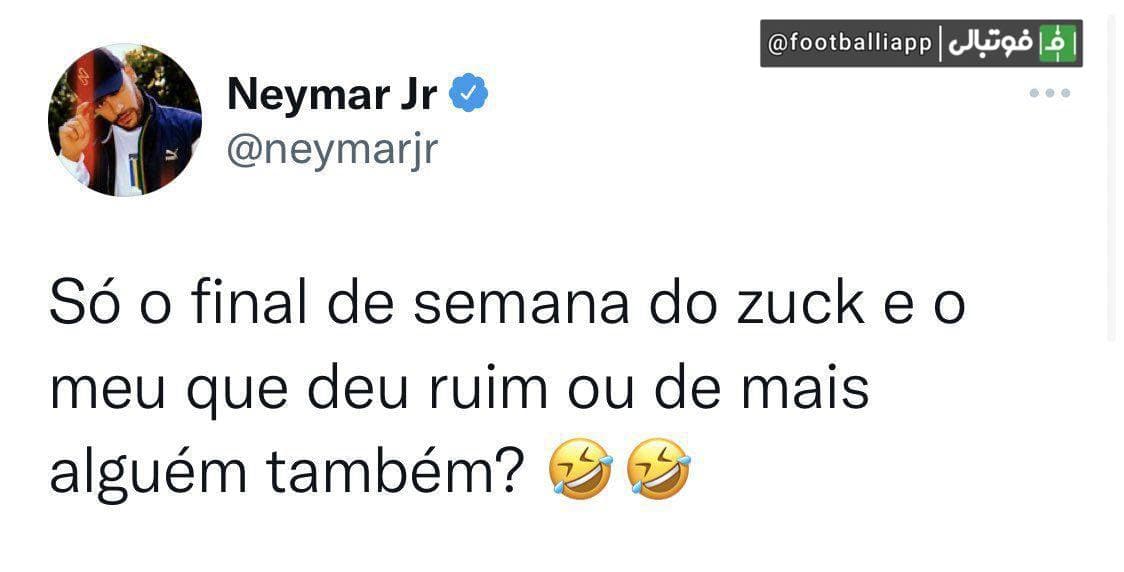Open the @neymarjr handle link
The image size is (1124, 572).
(x=333, y=150)
